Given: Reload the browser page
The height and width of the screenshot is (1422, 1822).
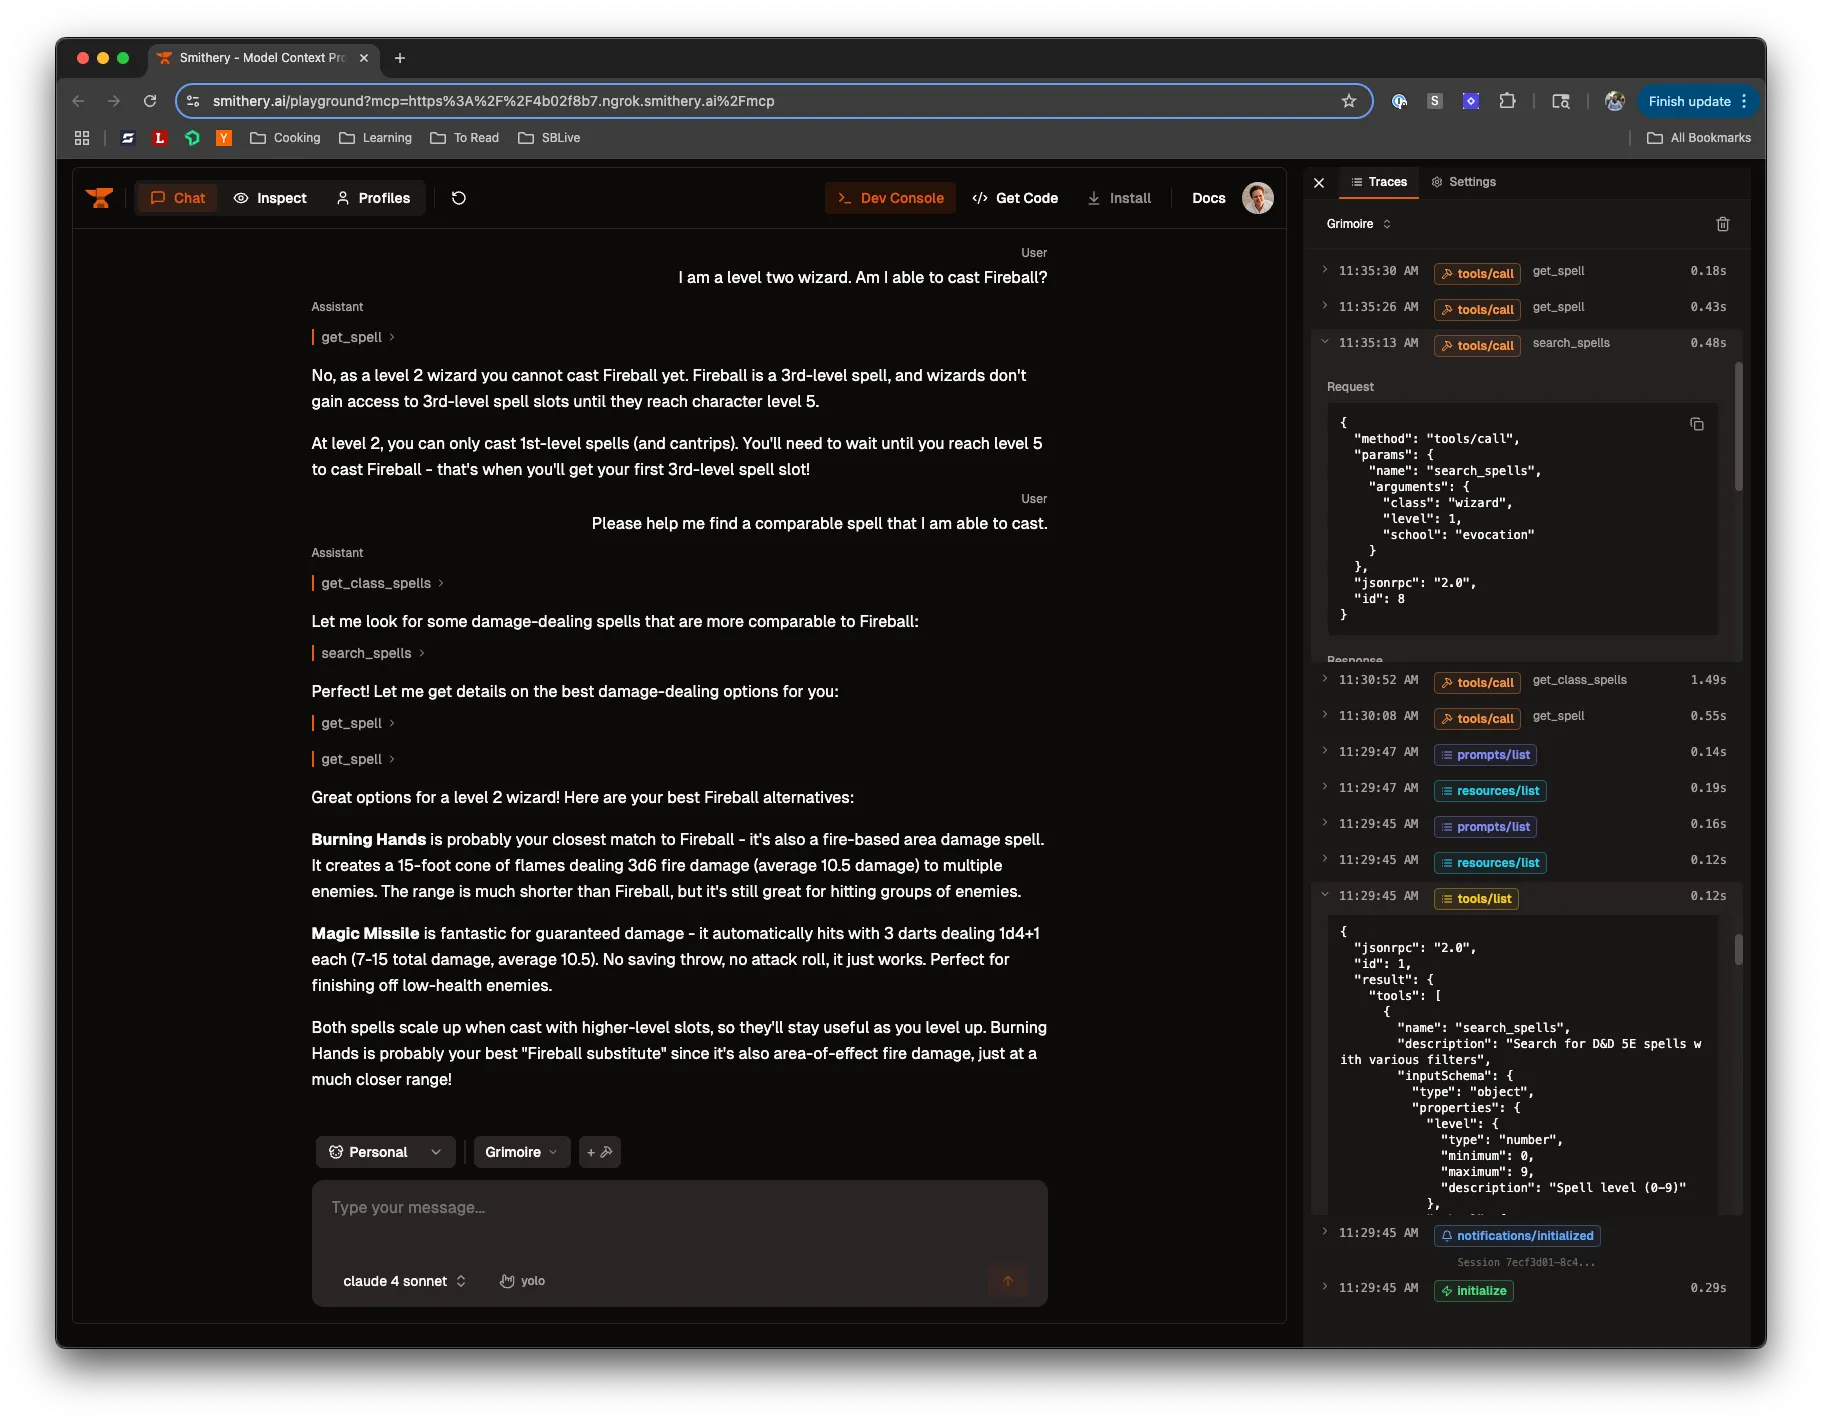Looking at the screenshot, I should [x=150, y=101].
